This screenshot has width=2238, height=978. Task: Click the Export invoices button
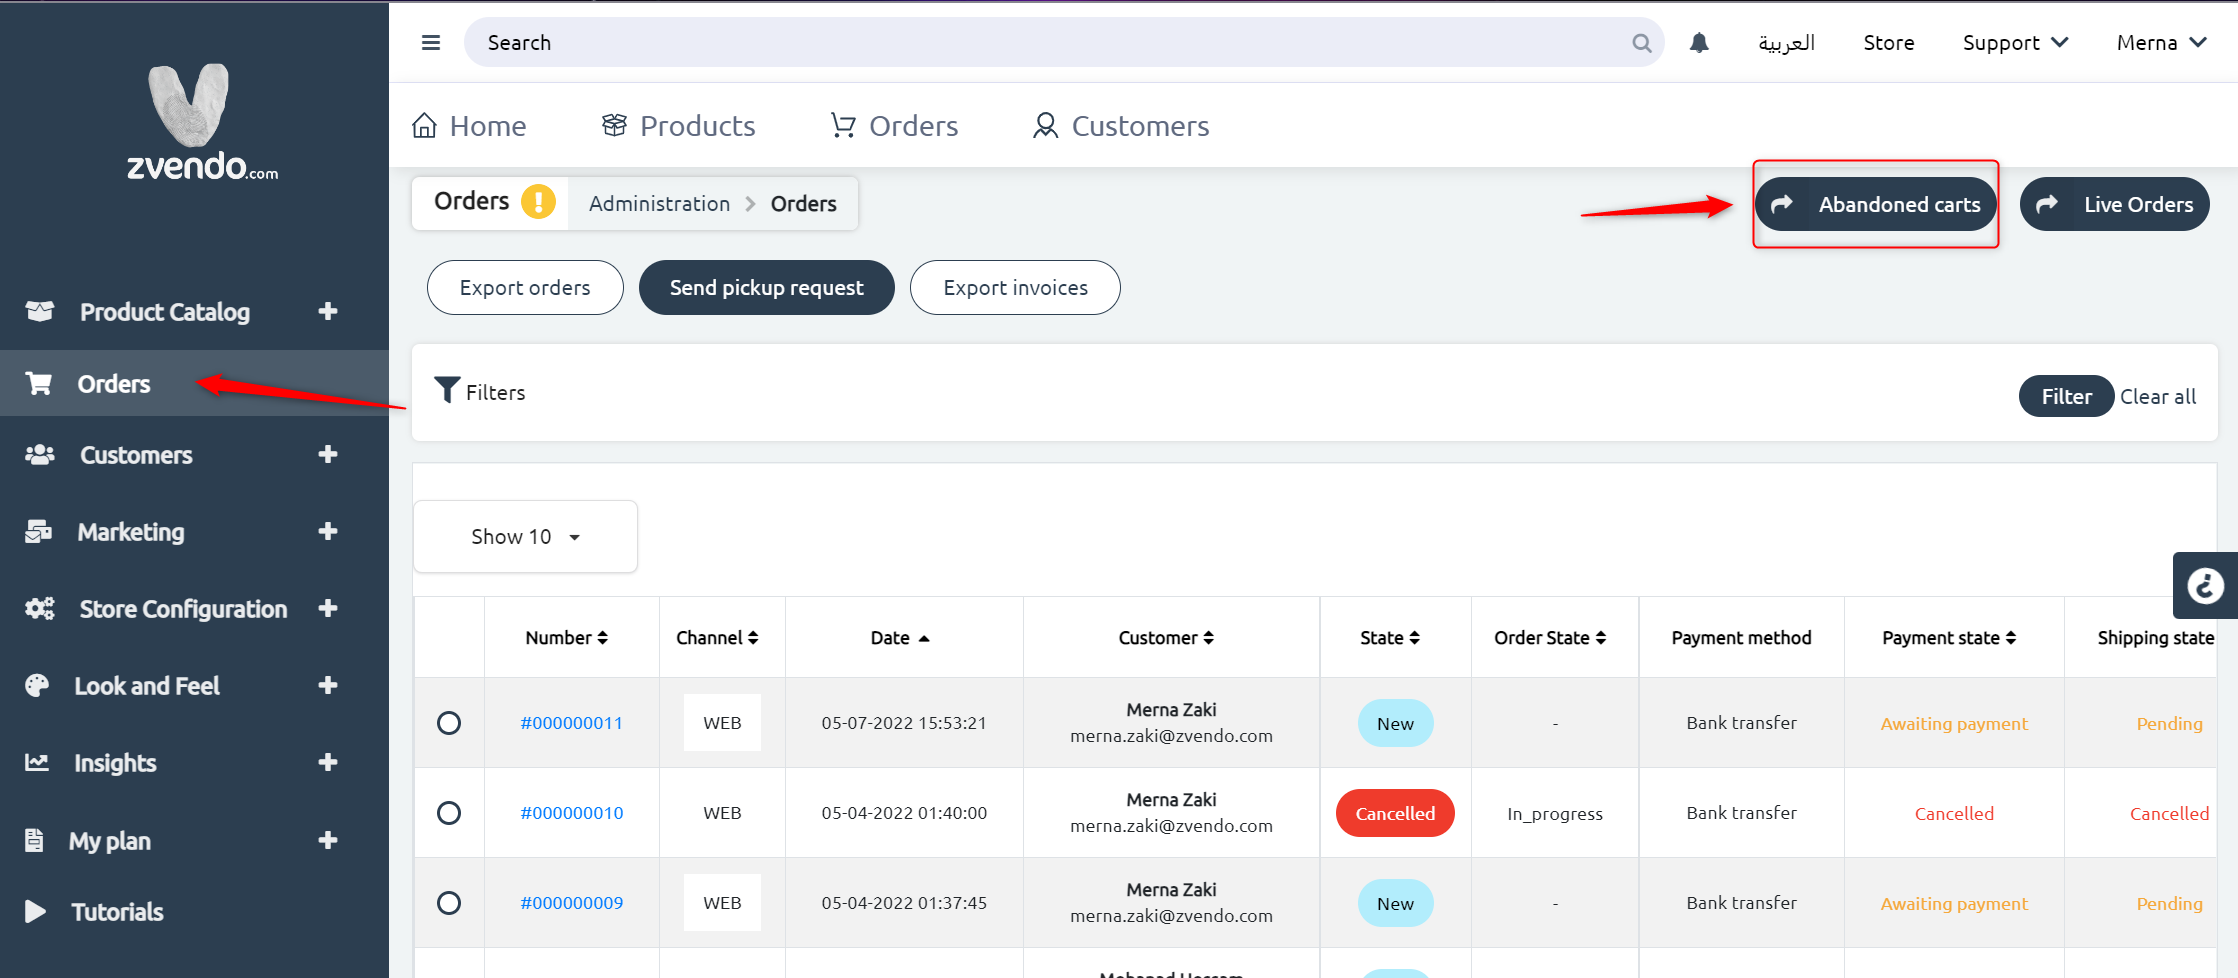(x=1015, y=288)
